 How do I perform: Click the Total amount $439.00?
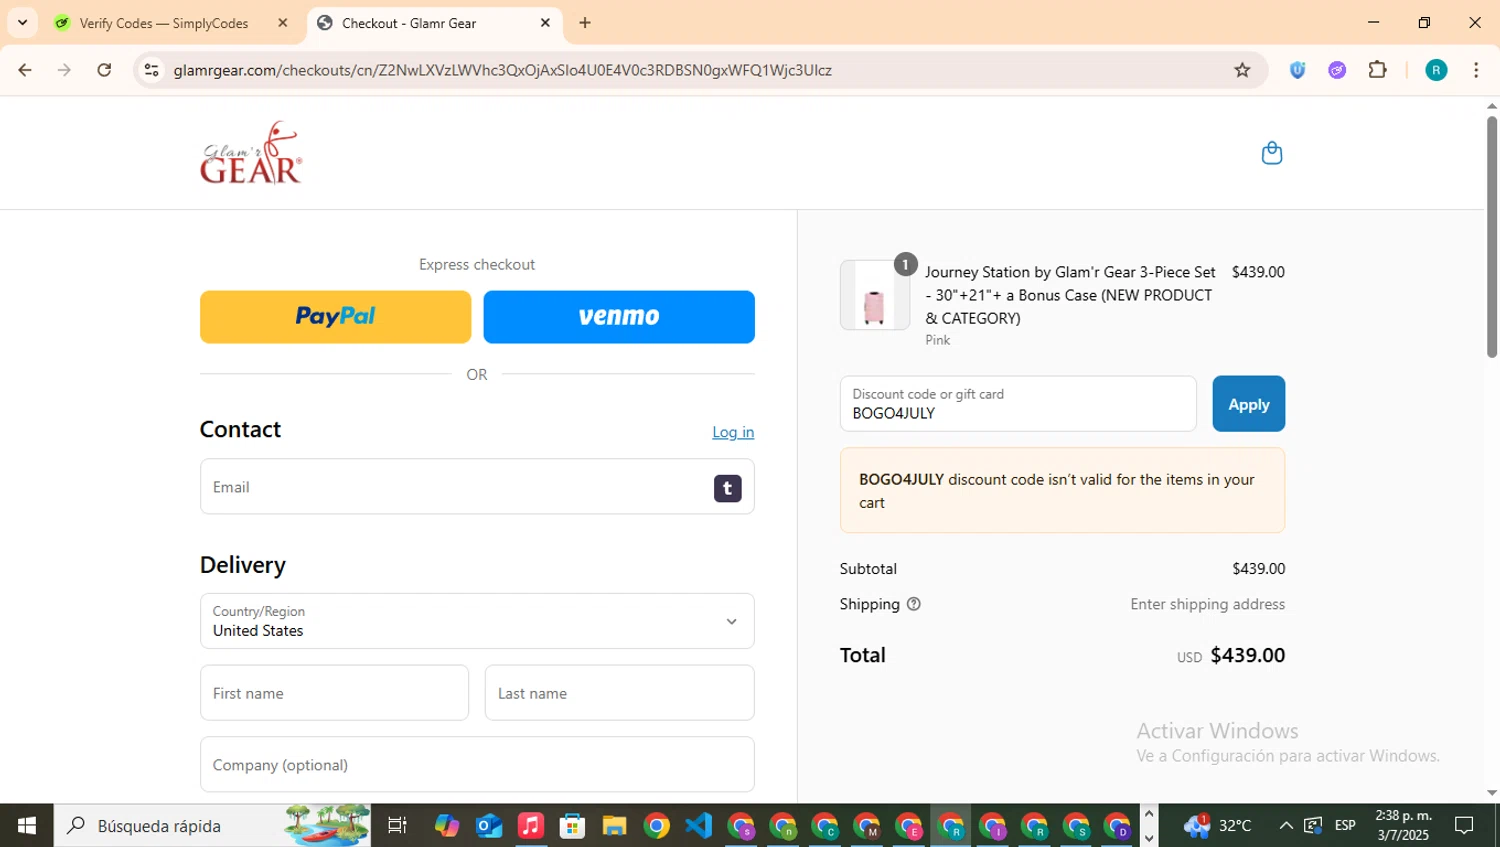coord(1247,655)
